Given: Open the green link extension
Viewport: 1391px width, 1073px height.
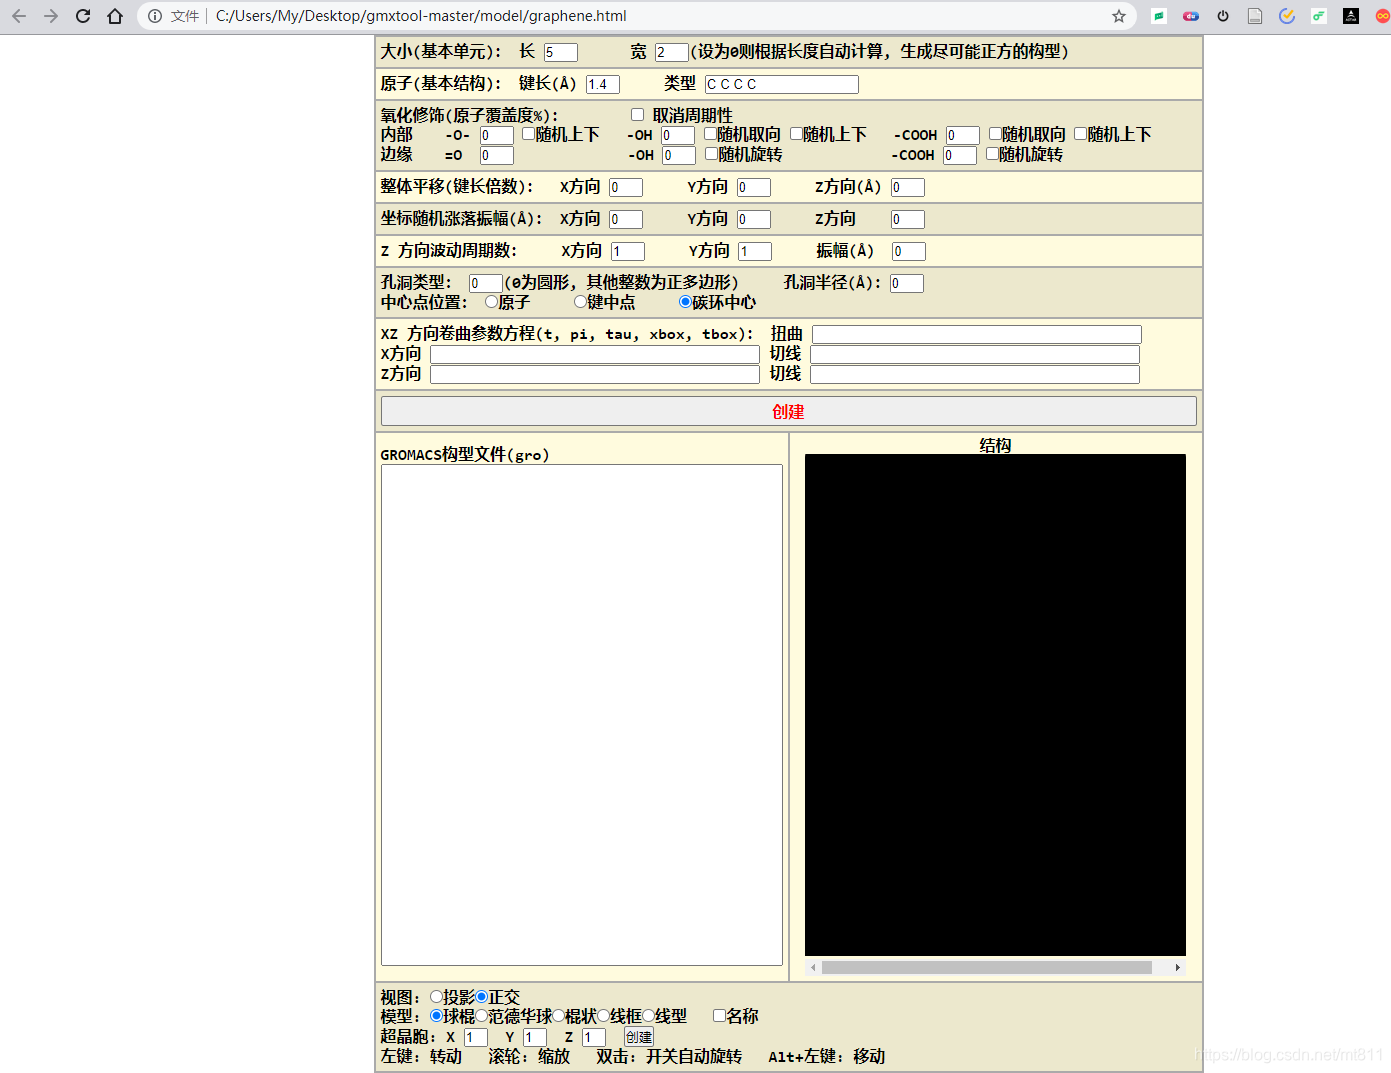Looking at the screenshot, I should [1319, 16].
